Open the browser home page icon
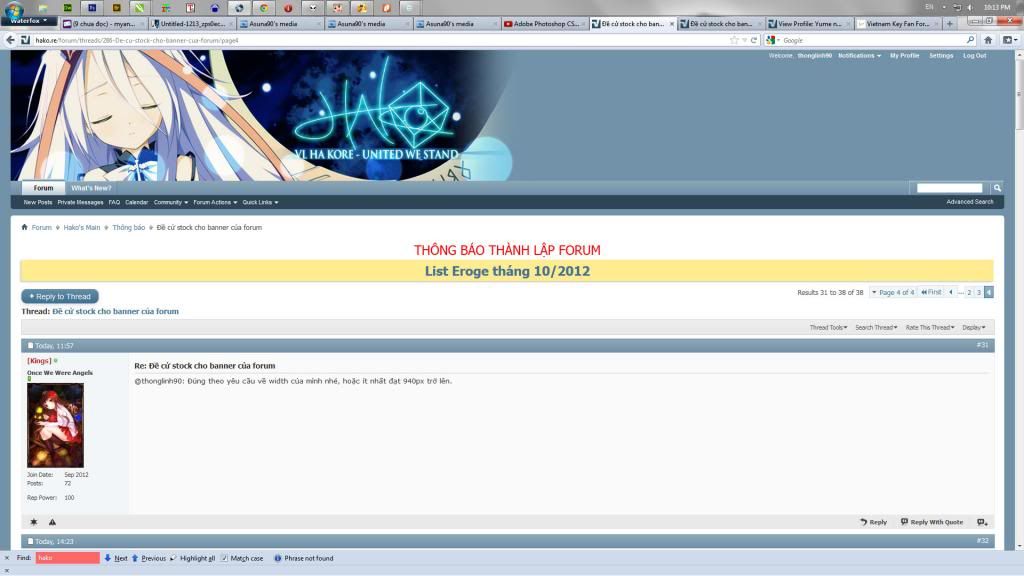The image size is (1024, 576). pos(988,40)
